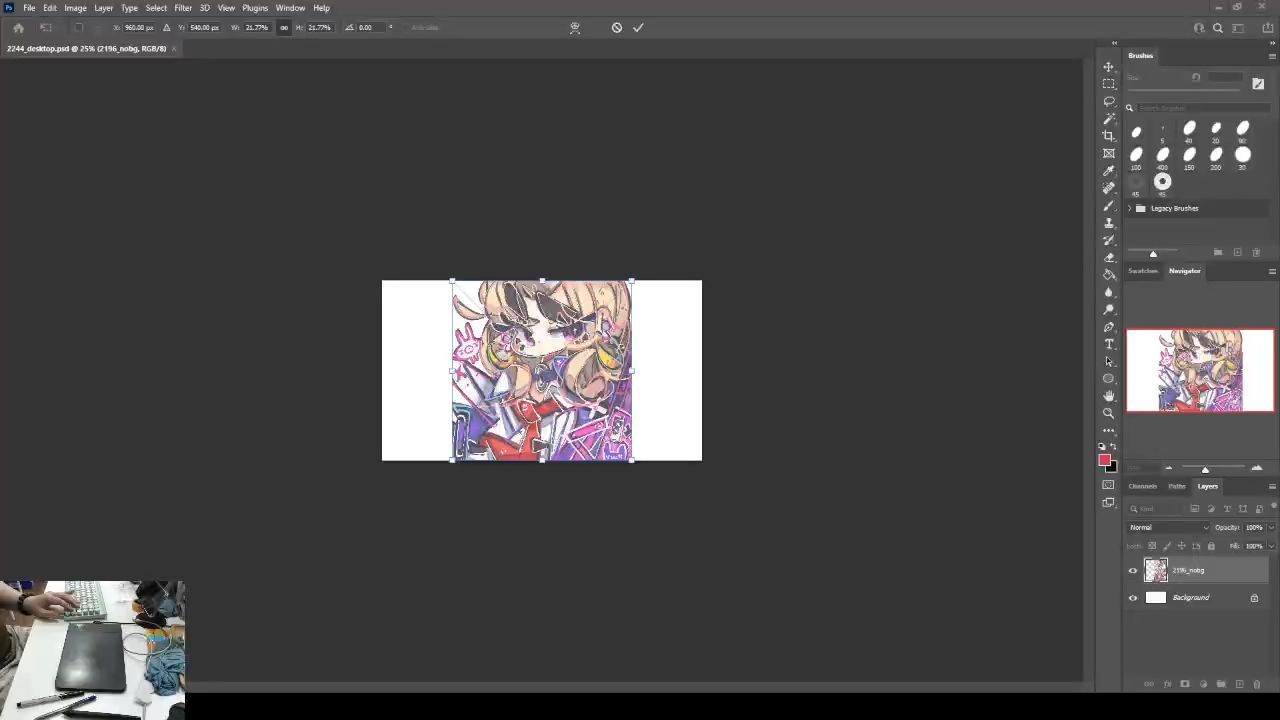
Task: Open the Opacity value dropdown arrow
Action: click(1271, 527)
